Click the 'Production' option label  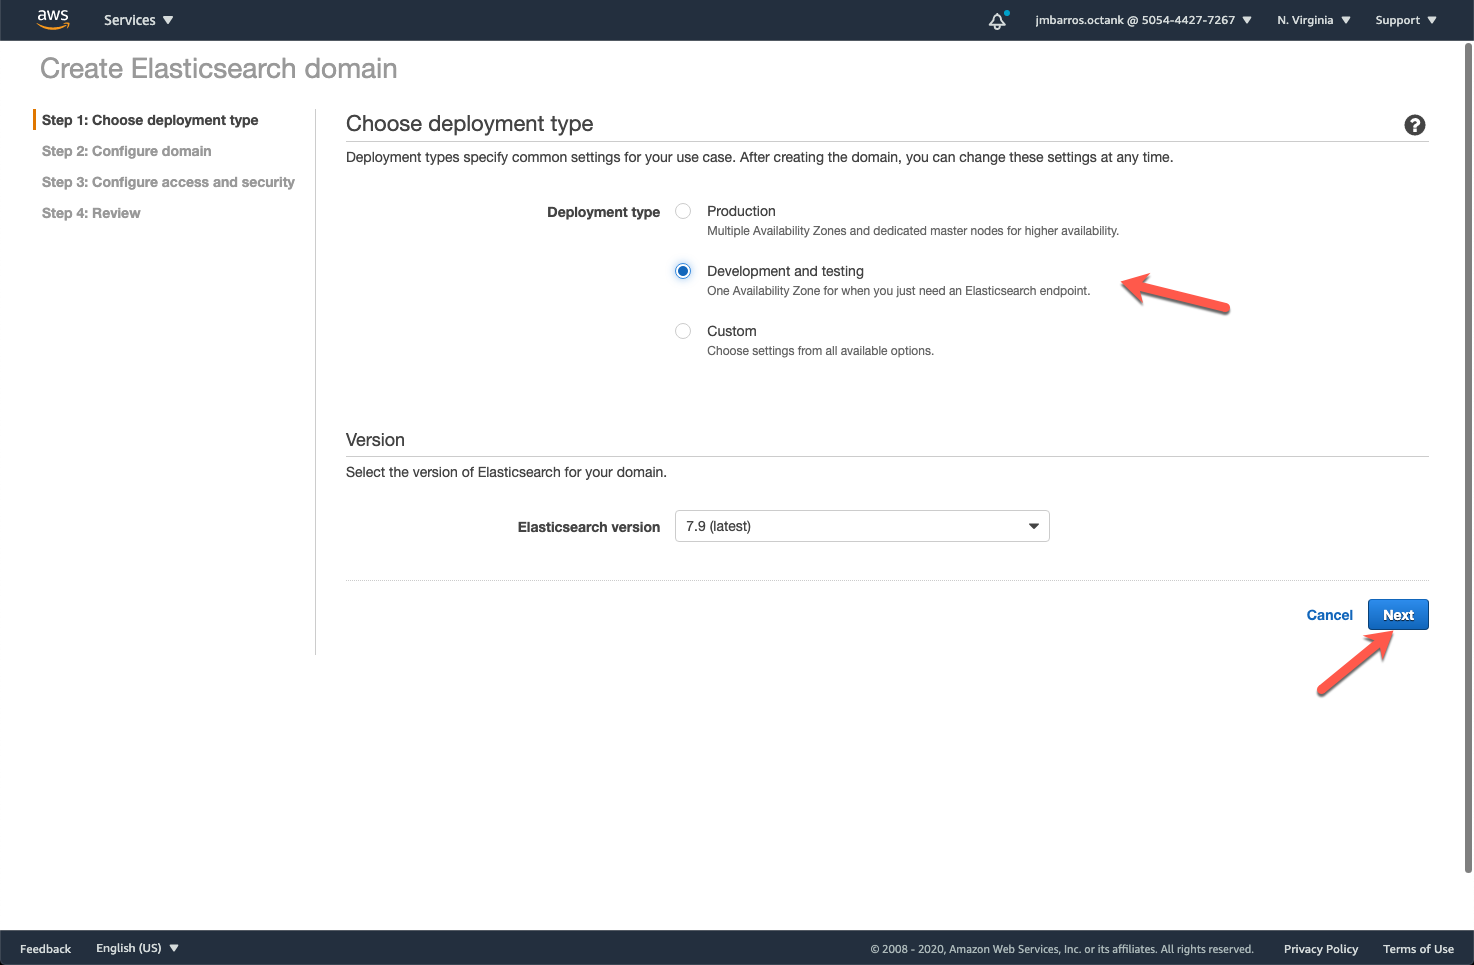tap(741, 211)
